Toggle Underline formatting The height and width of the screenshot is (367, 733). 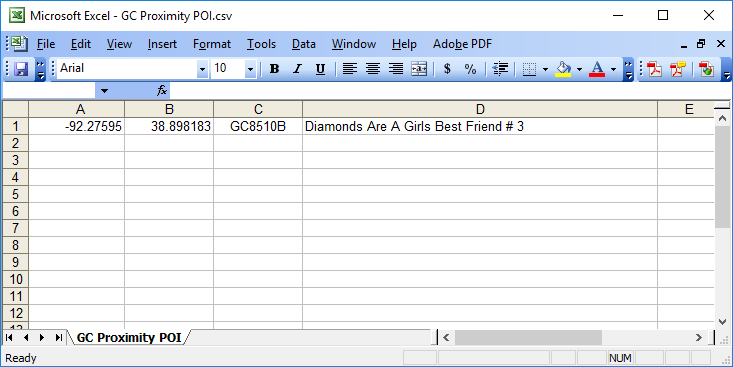coord(320,69)
